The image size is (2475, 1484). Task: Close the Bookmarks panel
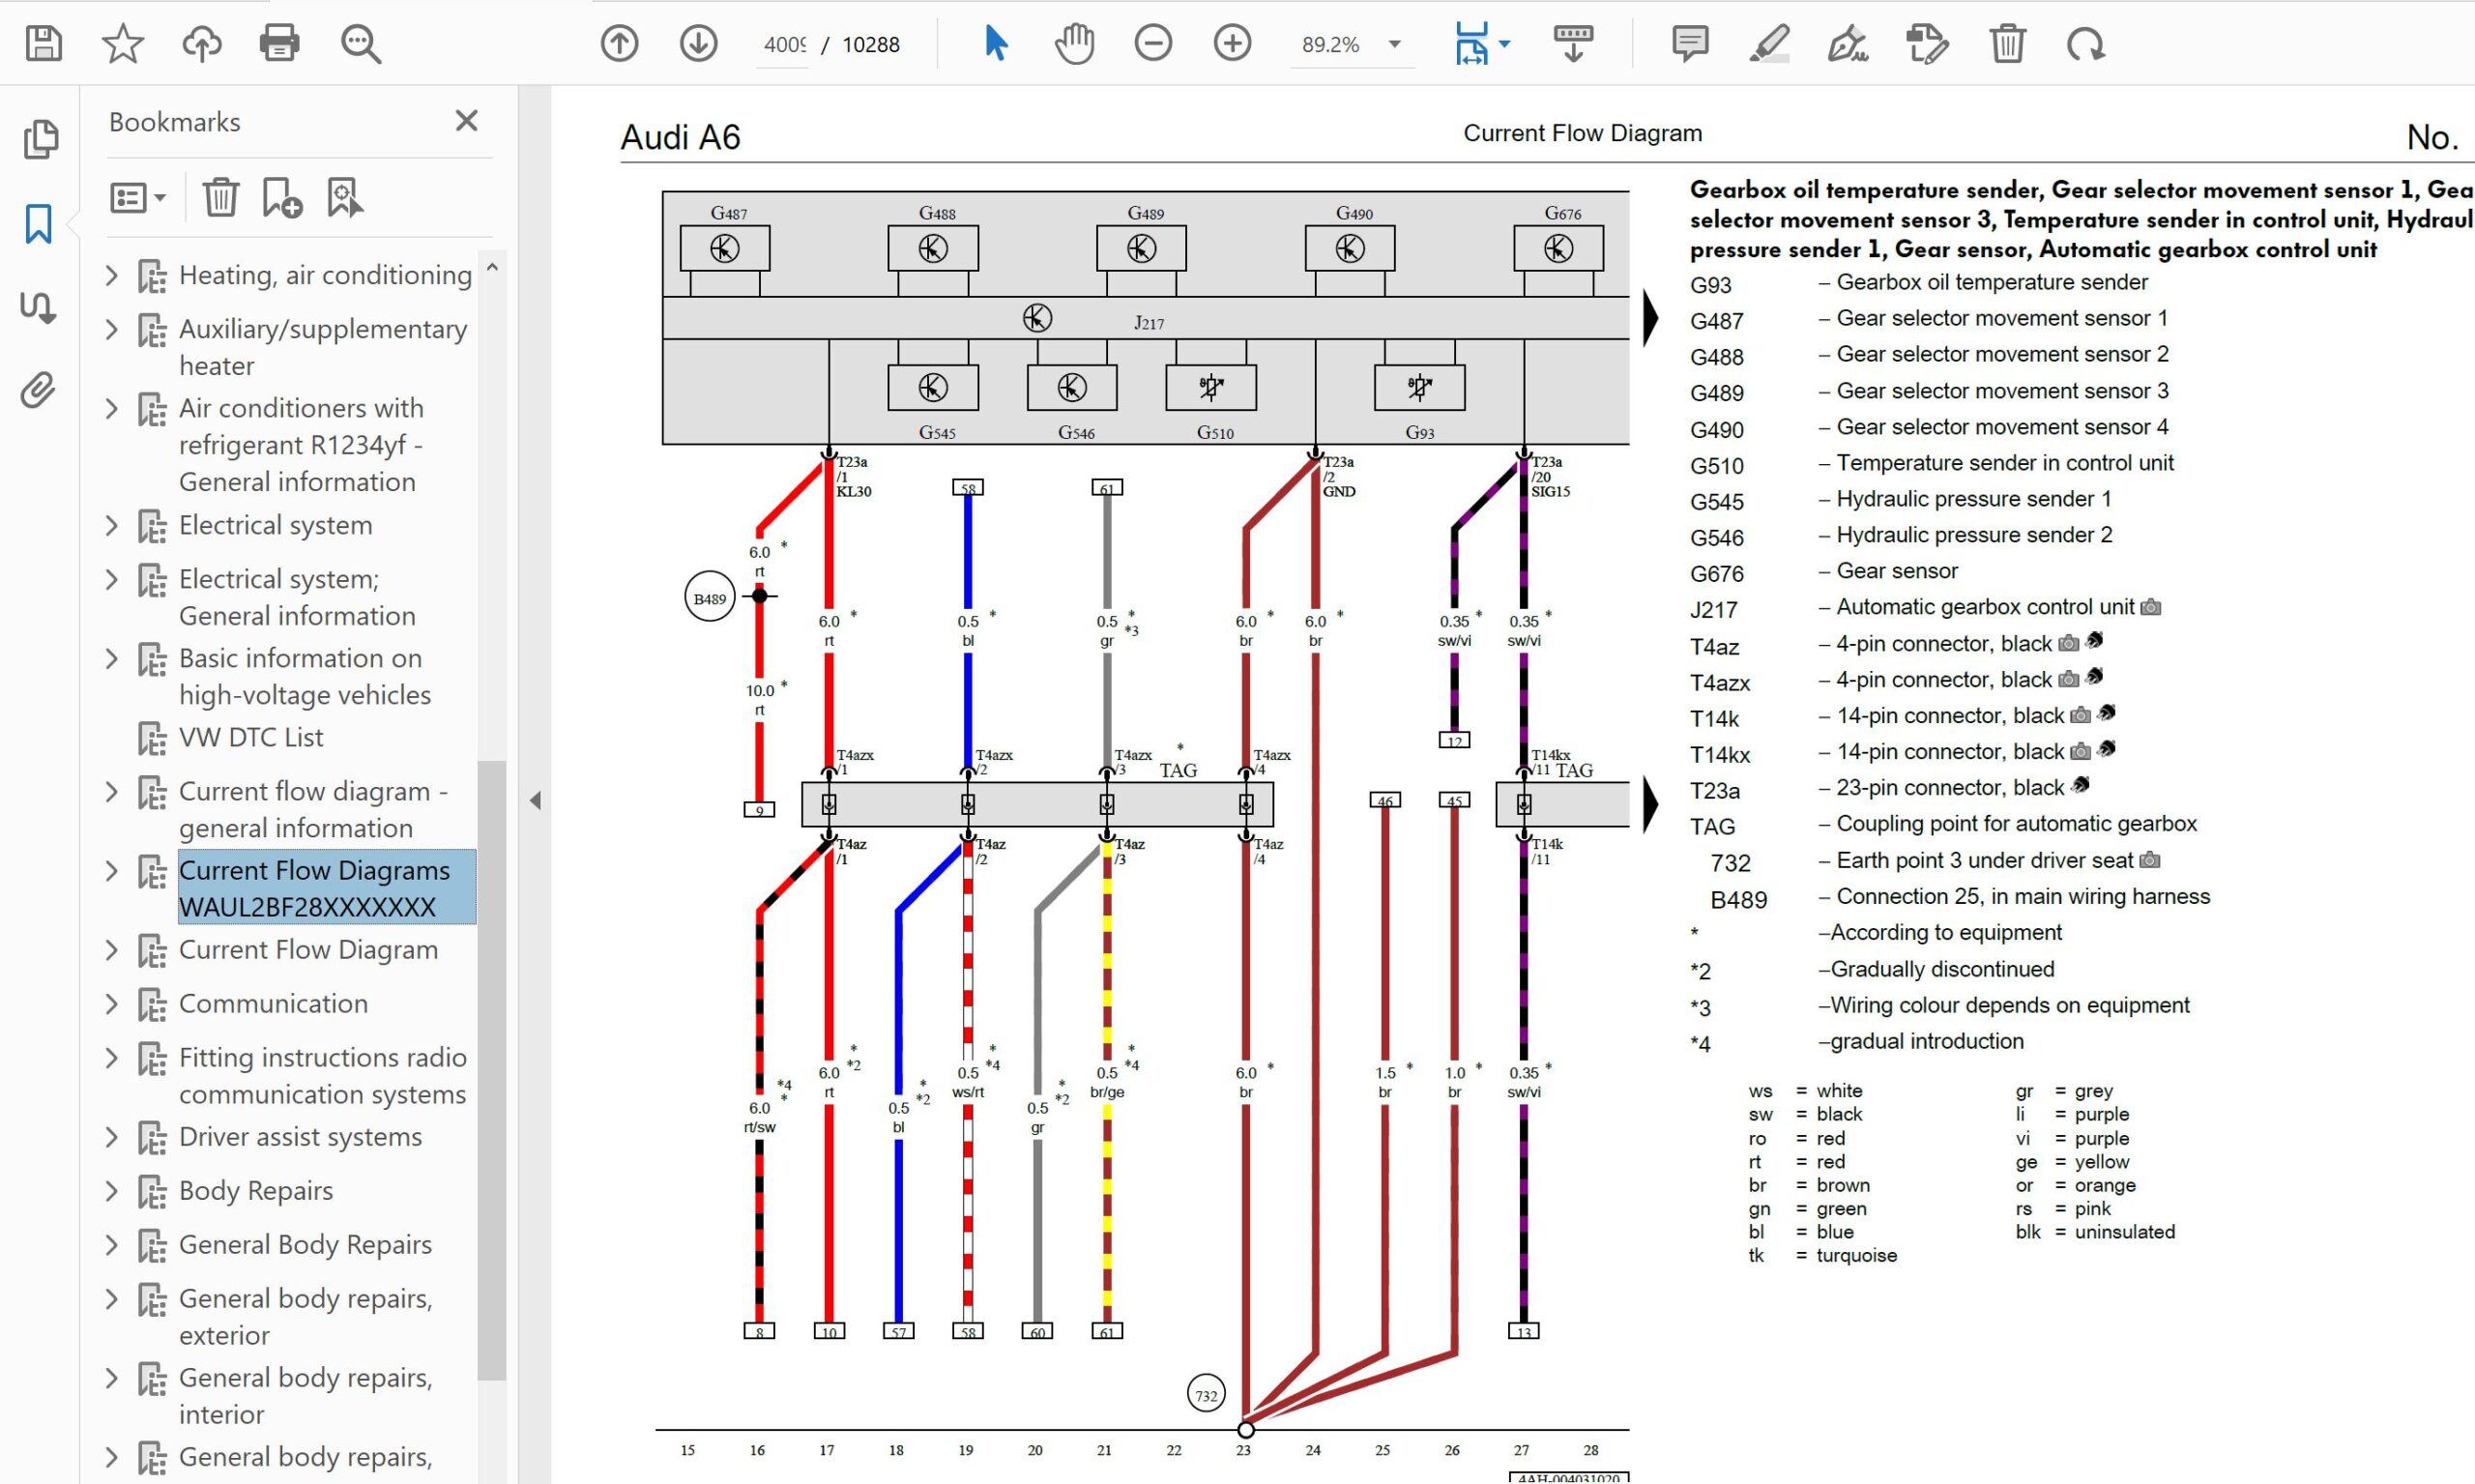pyautogui.click(x=466, y=121)
